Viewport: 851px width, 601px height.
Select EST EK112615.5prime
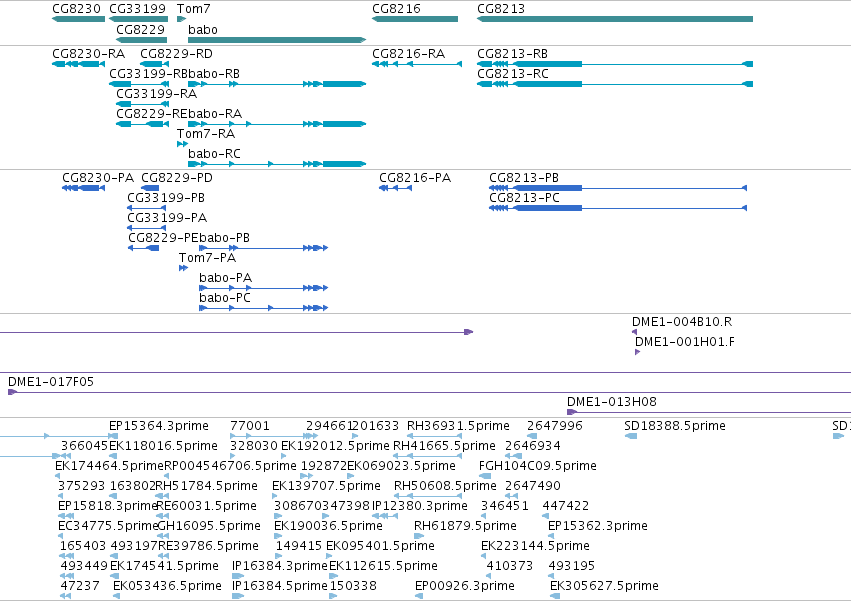coord(384,566)
